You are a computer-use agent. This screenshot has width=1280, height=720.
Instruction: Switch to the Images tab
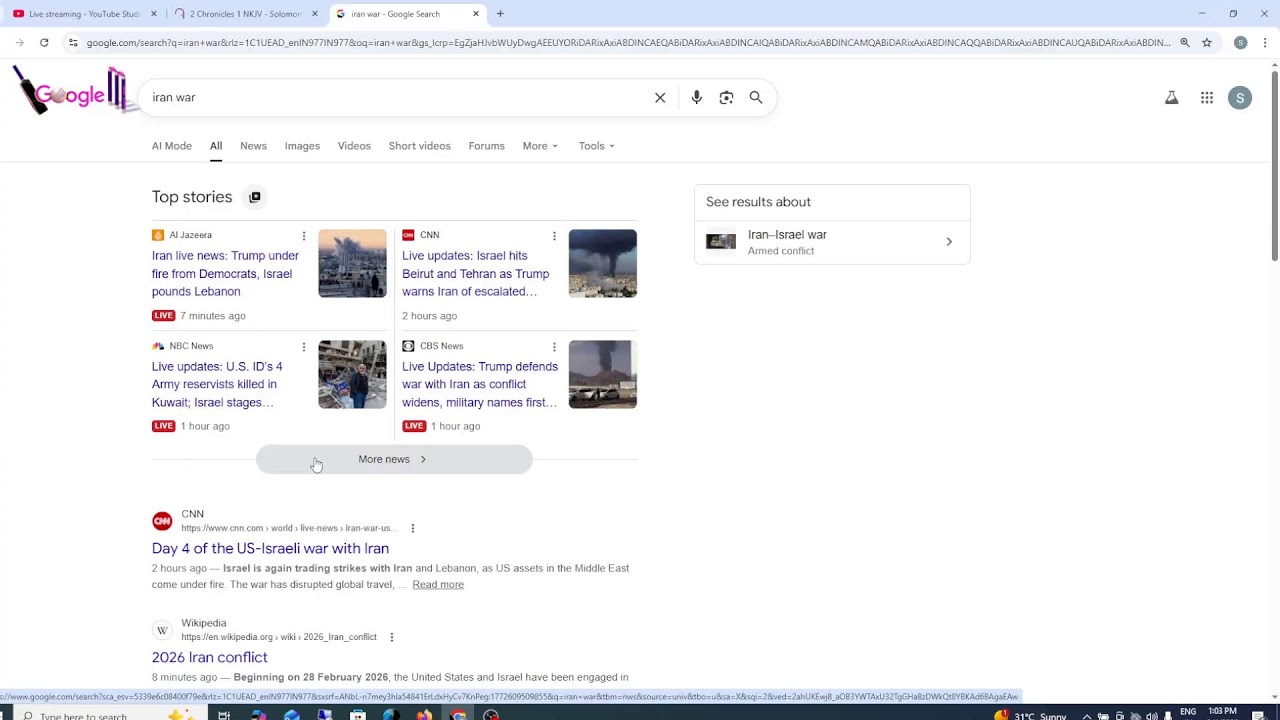click(302, 146)
